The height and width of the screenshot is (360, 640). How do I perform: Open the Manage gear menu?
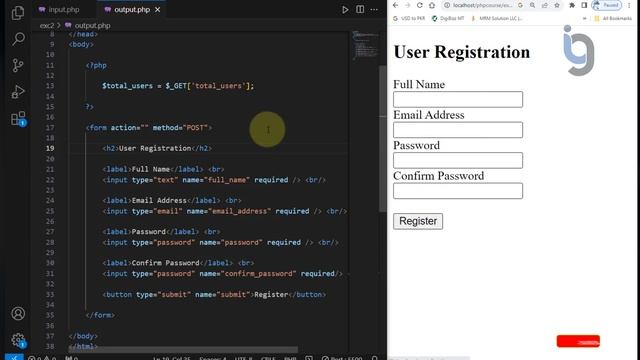18,340
